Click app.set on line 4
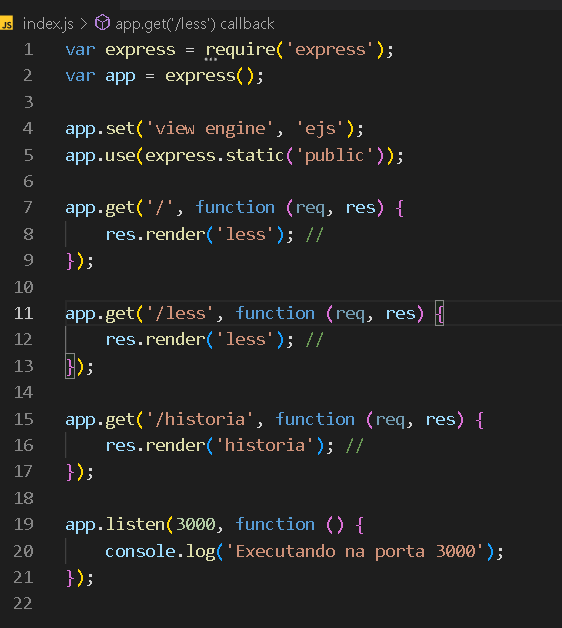Screen dimensions: 562x628 [x=100, y=129]
